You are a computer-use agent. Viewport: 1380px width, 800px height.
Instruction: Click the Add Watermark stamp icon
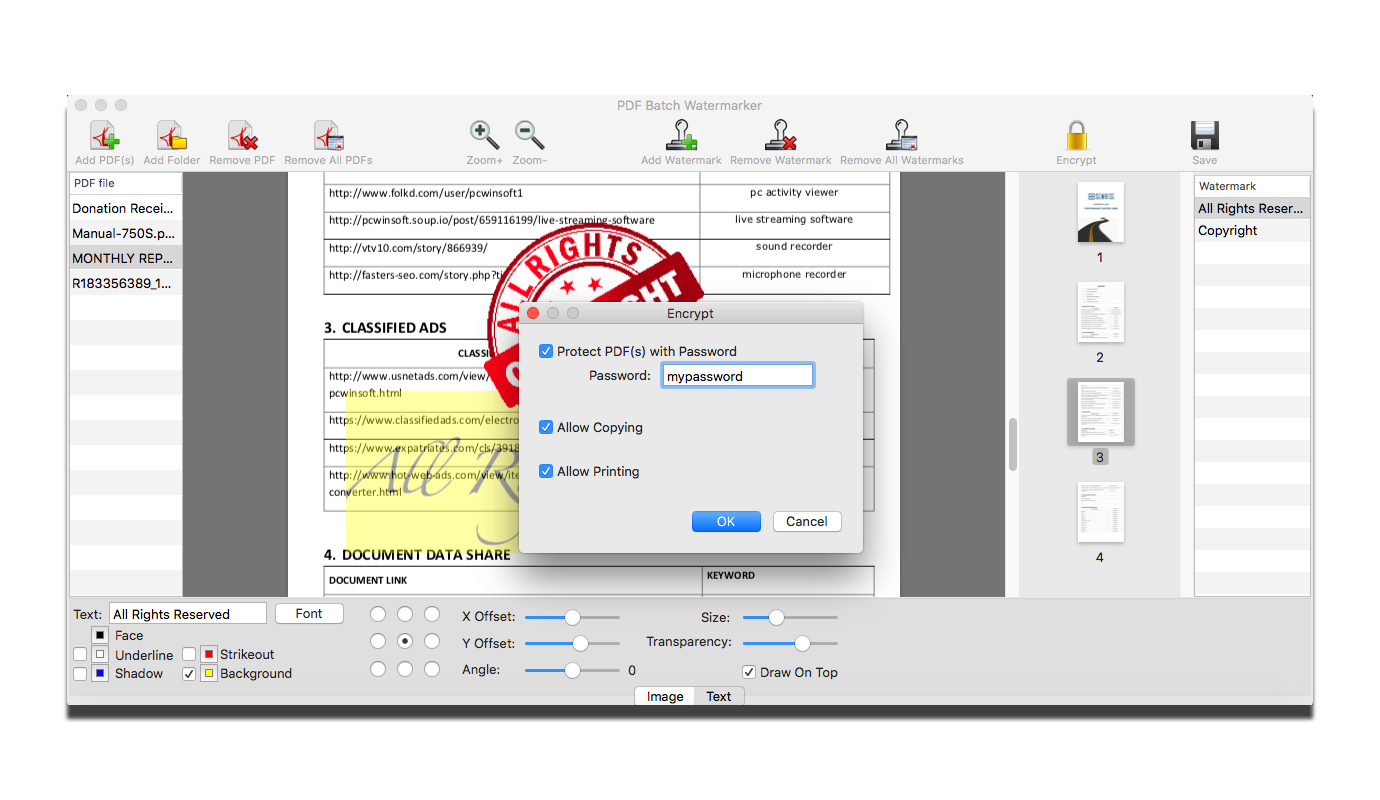coord(681,136)
